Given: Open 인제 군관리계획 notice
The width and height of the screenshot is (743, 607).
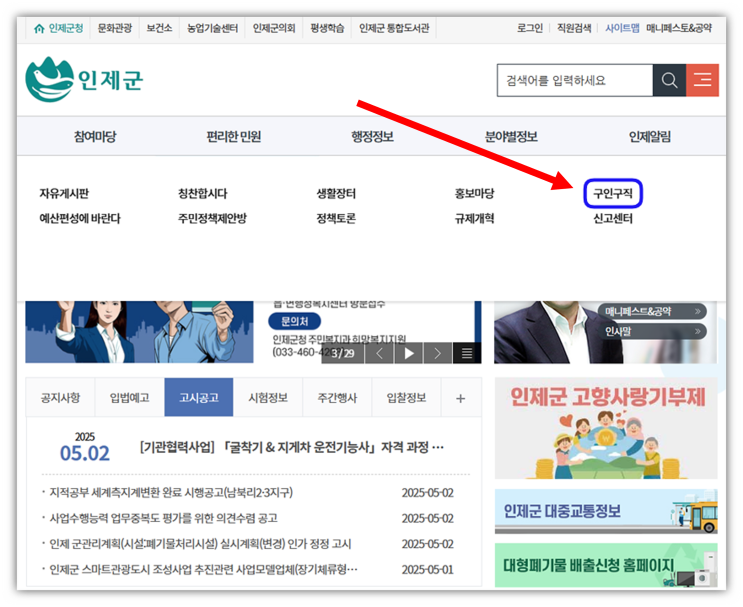Looking at the screenshot, I should click(200, 544).
